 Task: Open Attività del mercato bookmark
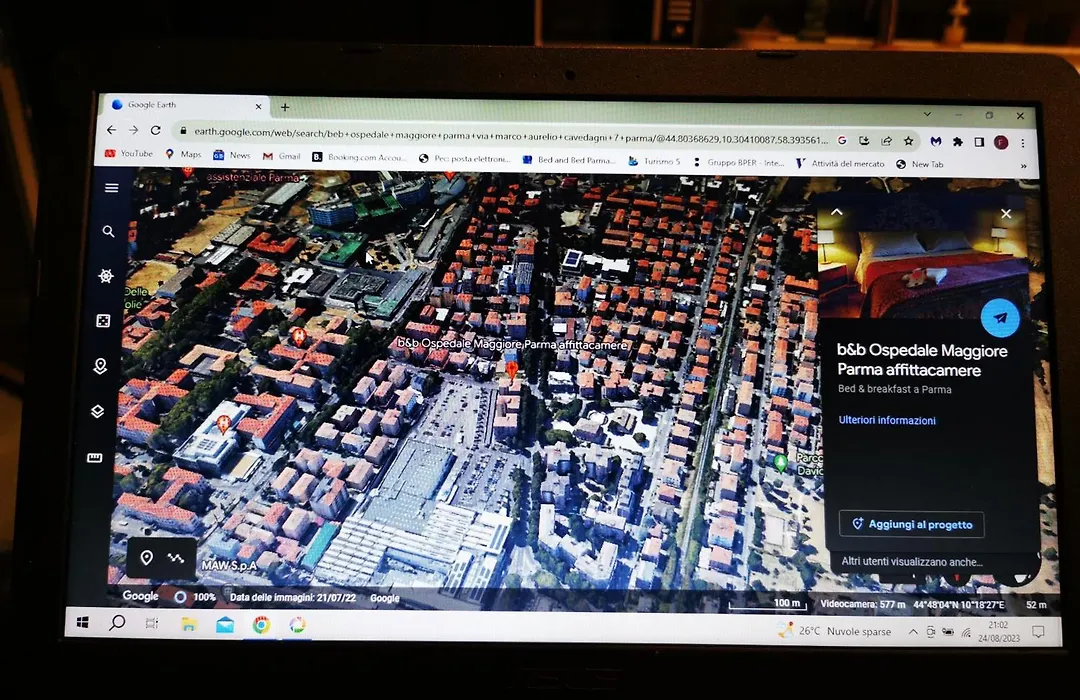coord(840,163)
